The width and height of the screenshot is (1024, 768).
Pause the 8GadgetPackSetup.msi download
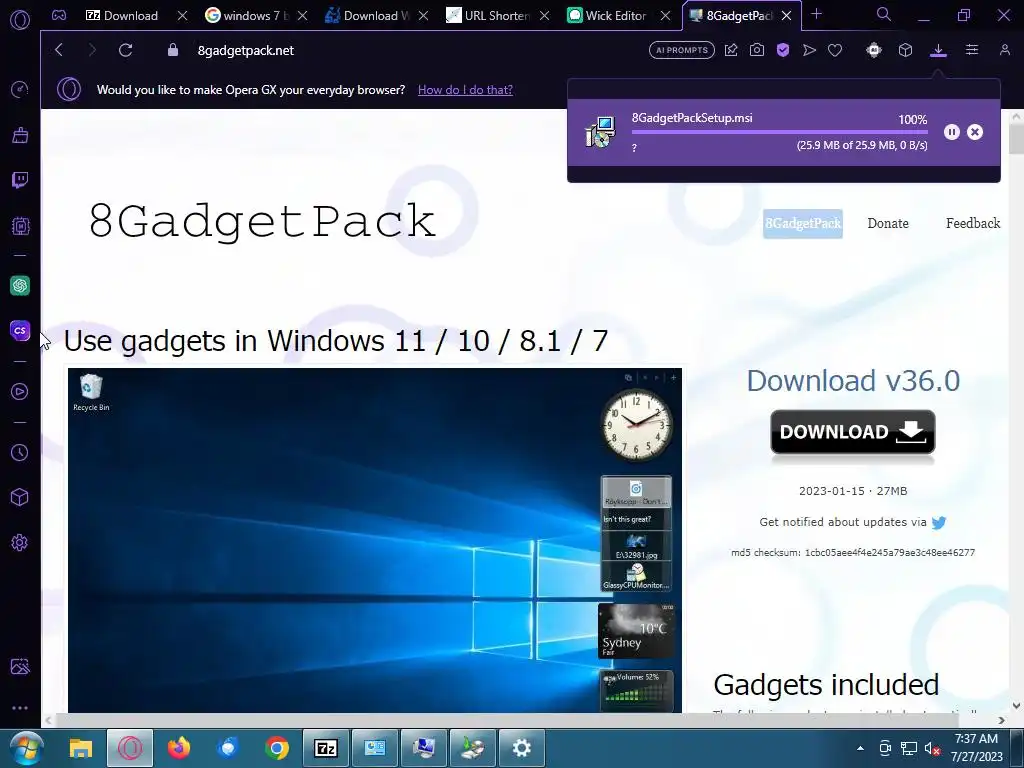coord(952,132)
